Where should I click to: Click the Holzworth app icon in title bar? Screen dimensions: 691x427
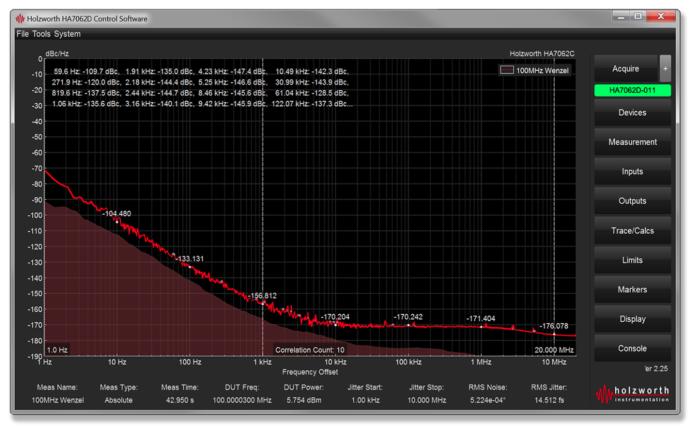click(x=20, y=19)
